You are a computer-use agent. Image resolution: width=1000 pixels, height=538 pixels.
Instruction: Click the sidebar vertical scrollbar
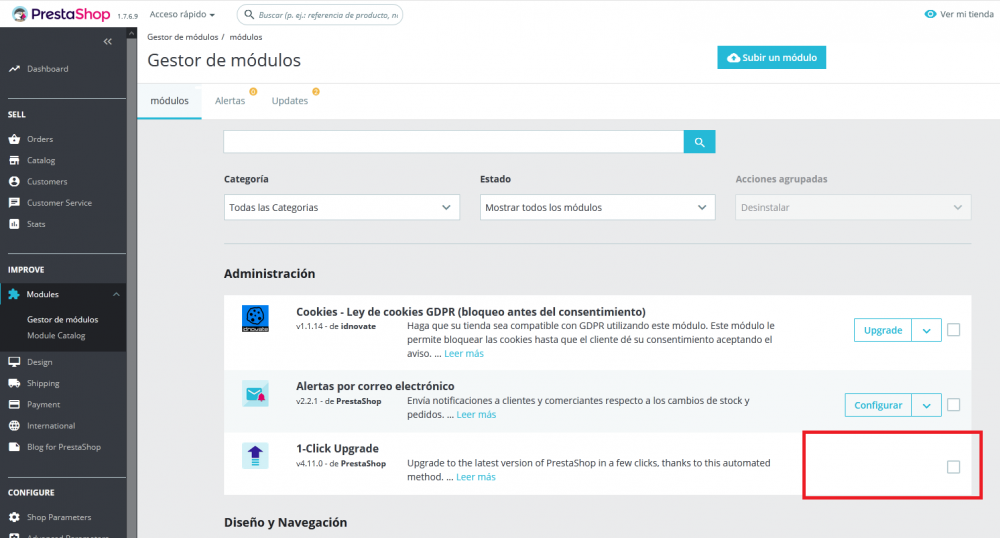tap(132, 280)
